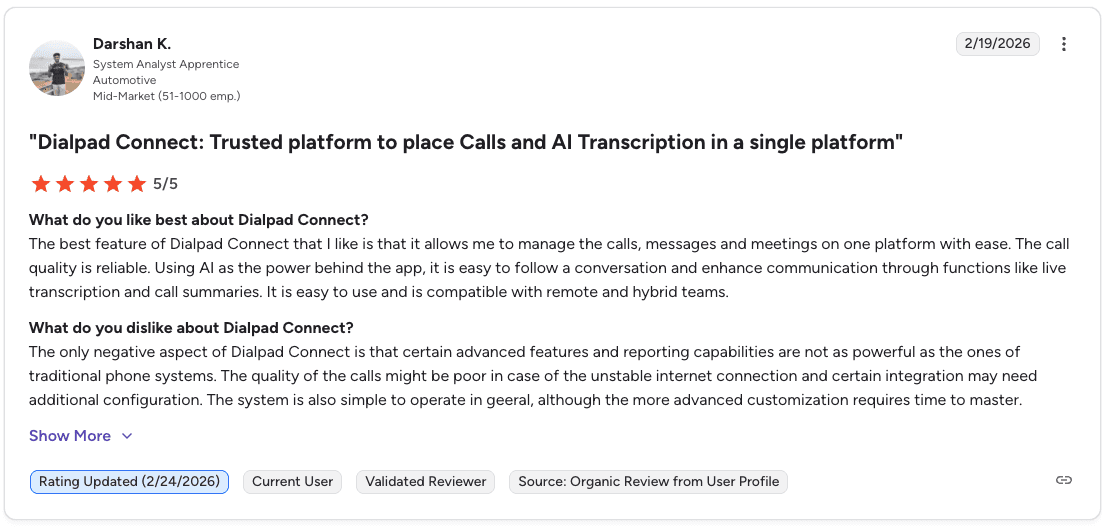
Task: Click the second red rating star
Action: (65, 184)
